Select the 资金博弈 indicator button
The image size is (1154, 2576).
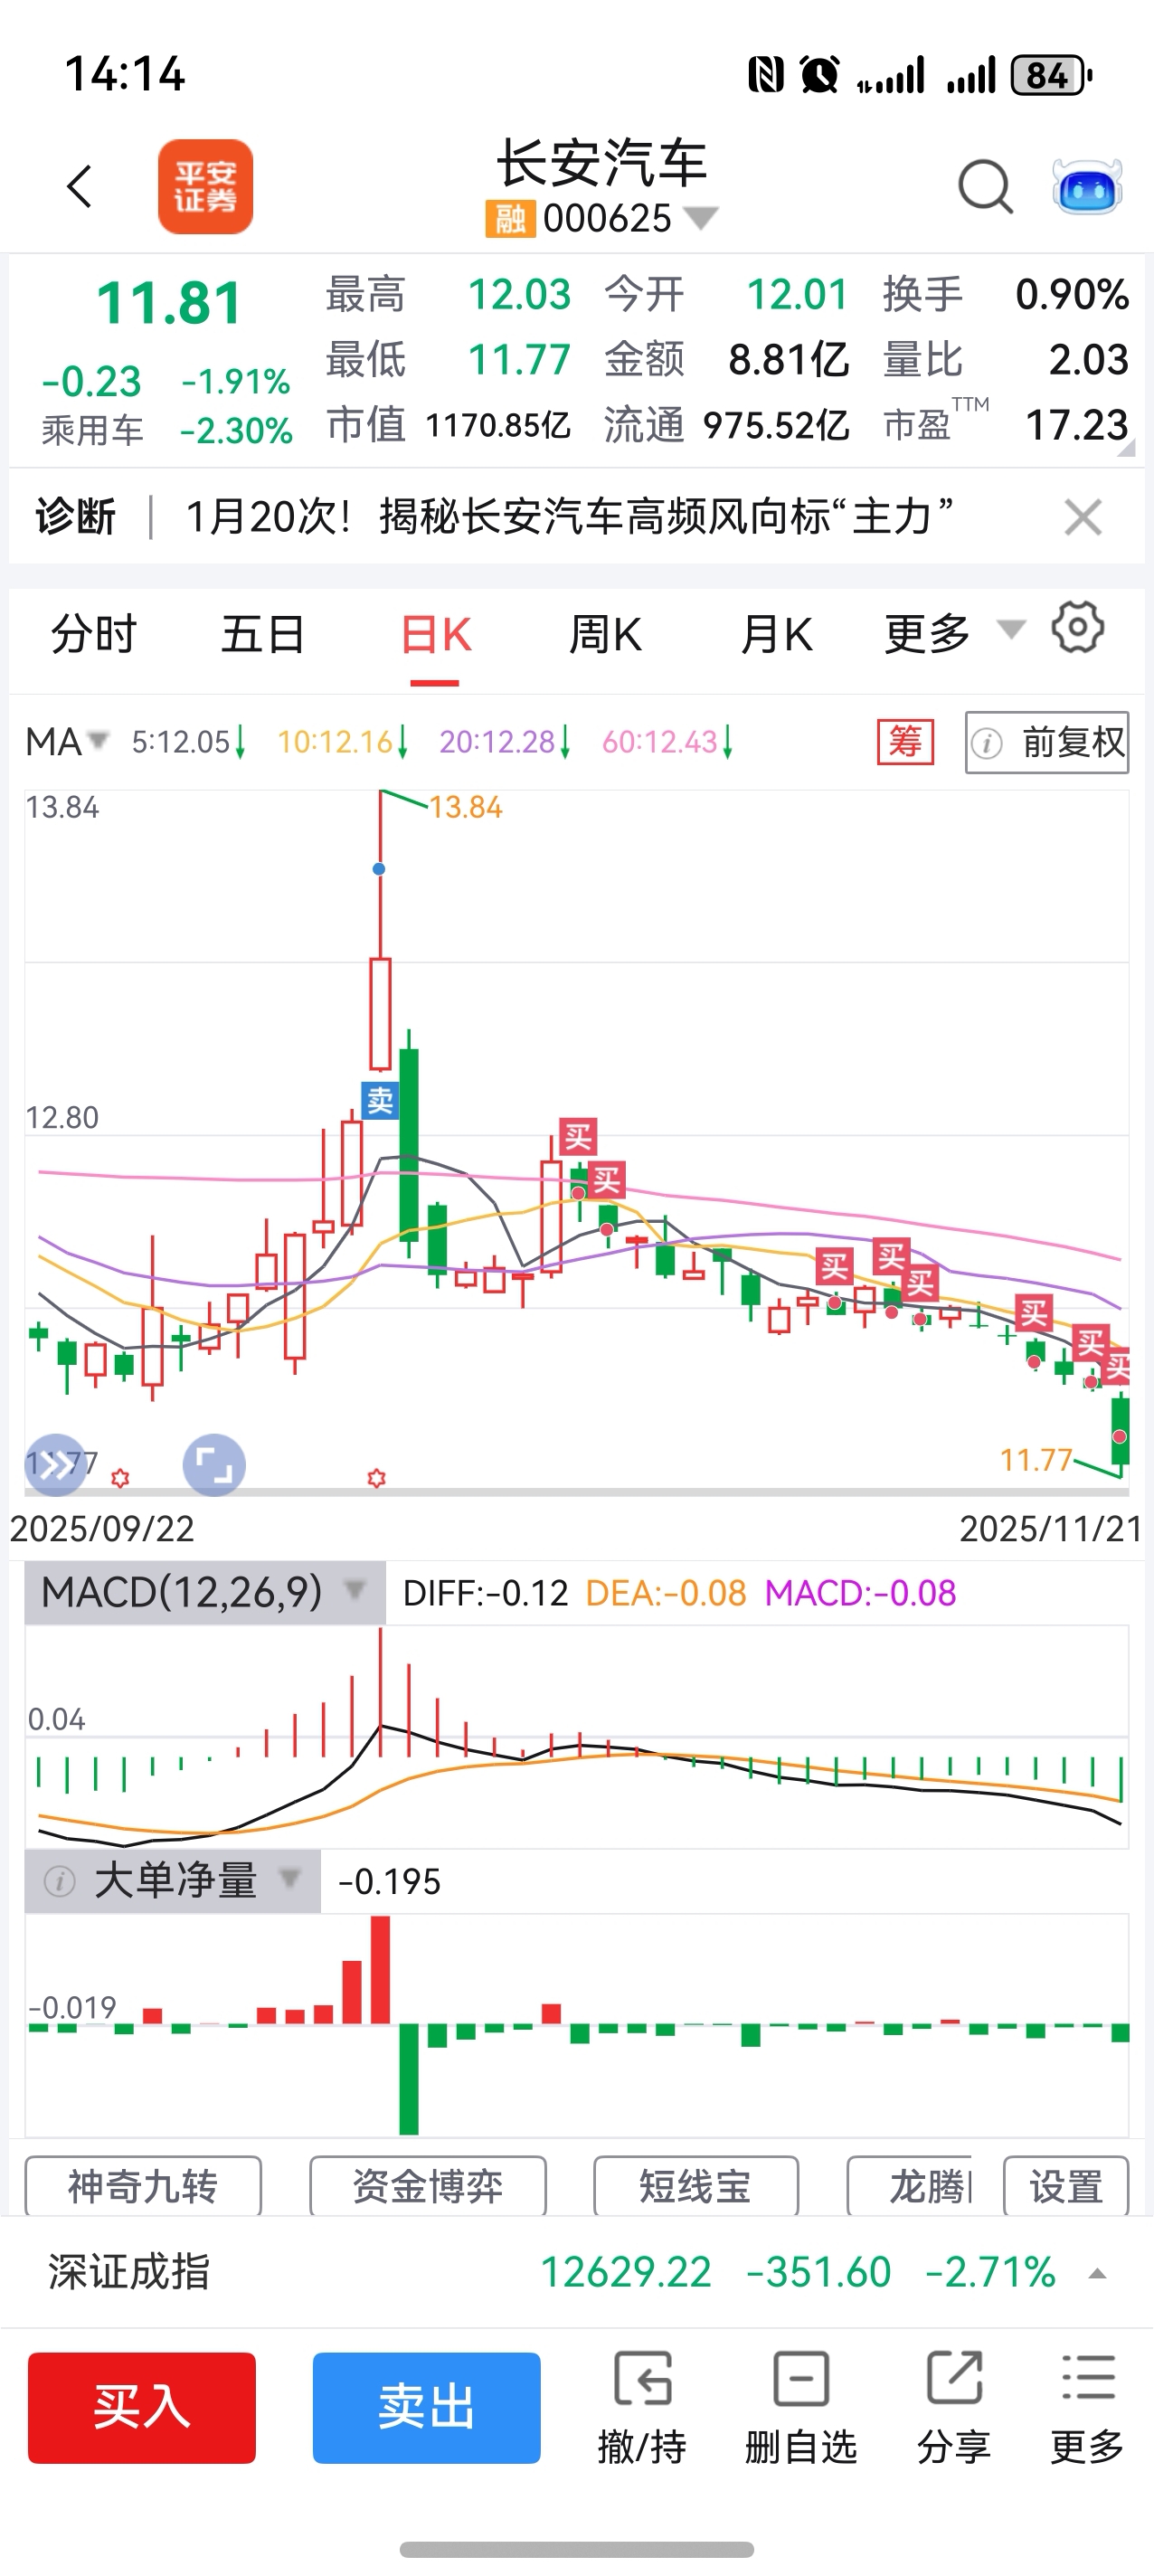click(x=428, y=2187)
